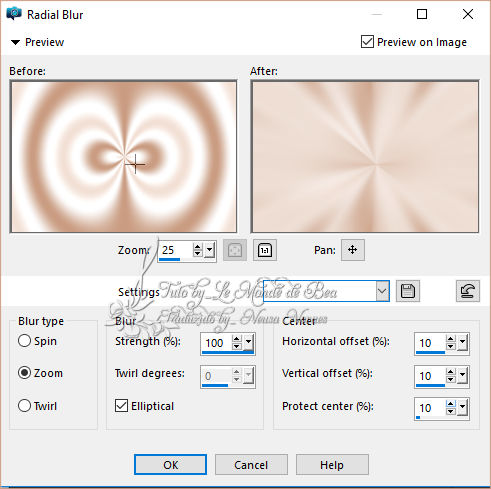Viewport: 491px width, 489px height.
Task: Select the Twirl blur type
Action: 24,406
